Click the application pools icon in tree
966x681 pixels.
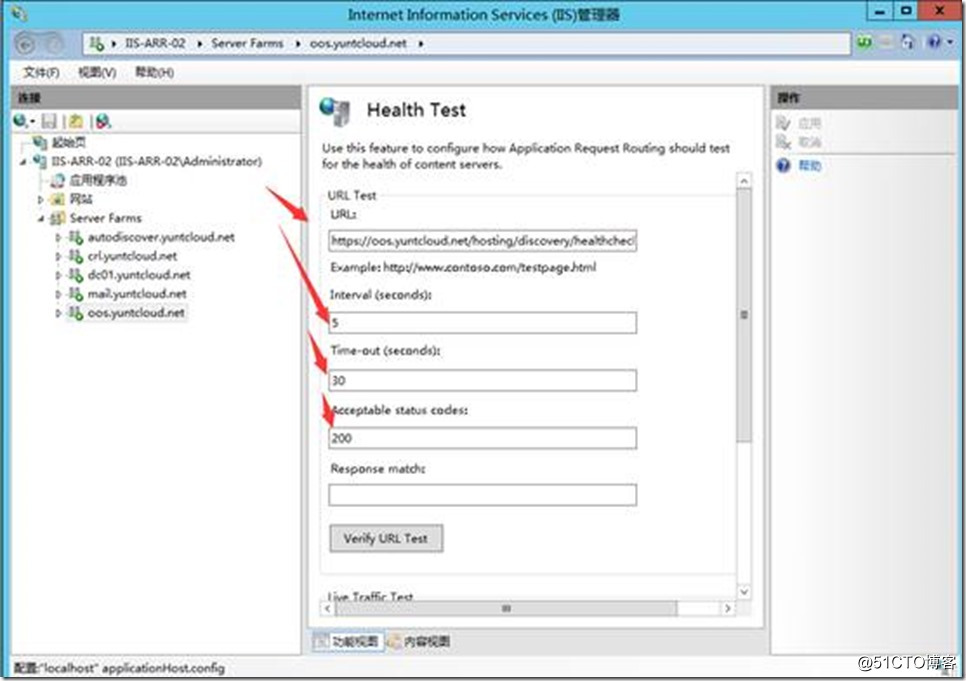(x=57, y=181)
